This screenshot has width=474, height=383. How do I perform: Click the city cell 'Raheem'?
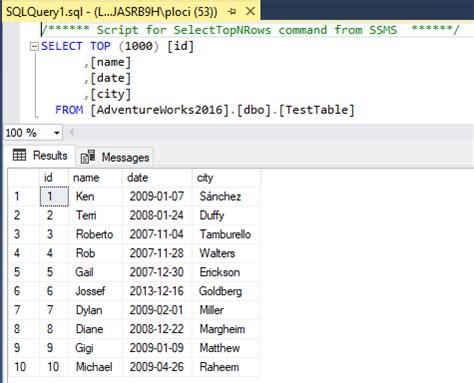(226, 367)
